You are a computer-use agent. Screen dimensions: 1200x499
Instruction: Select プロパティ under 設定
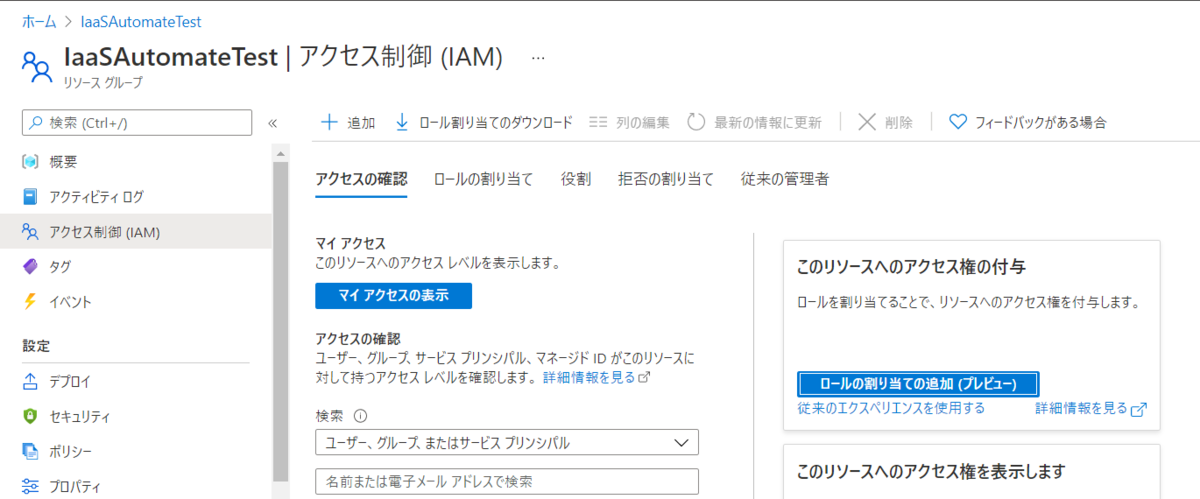click(136, 487)
